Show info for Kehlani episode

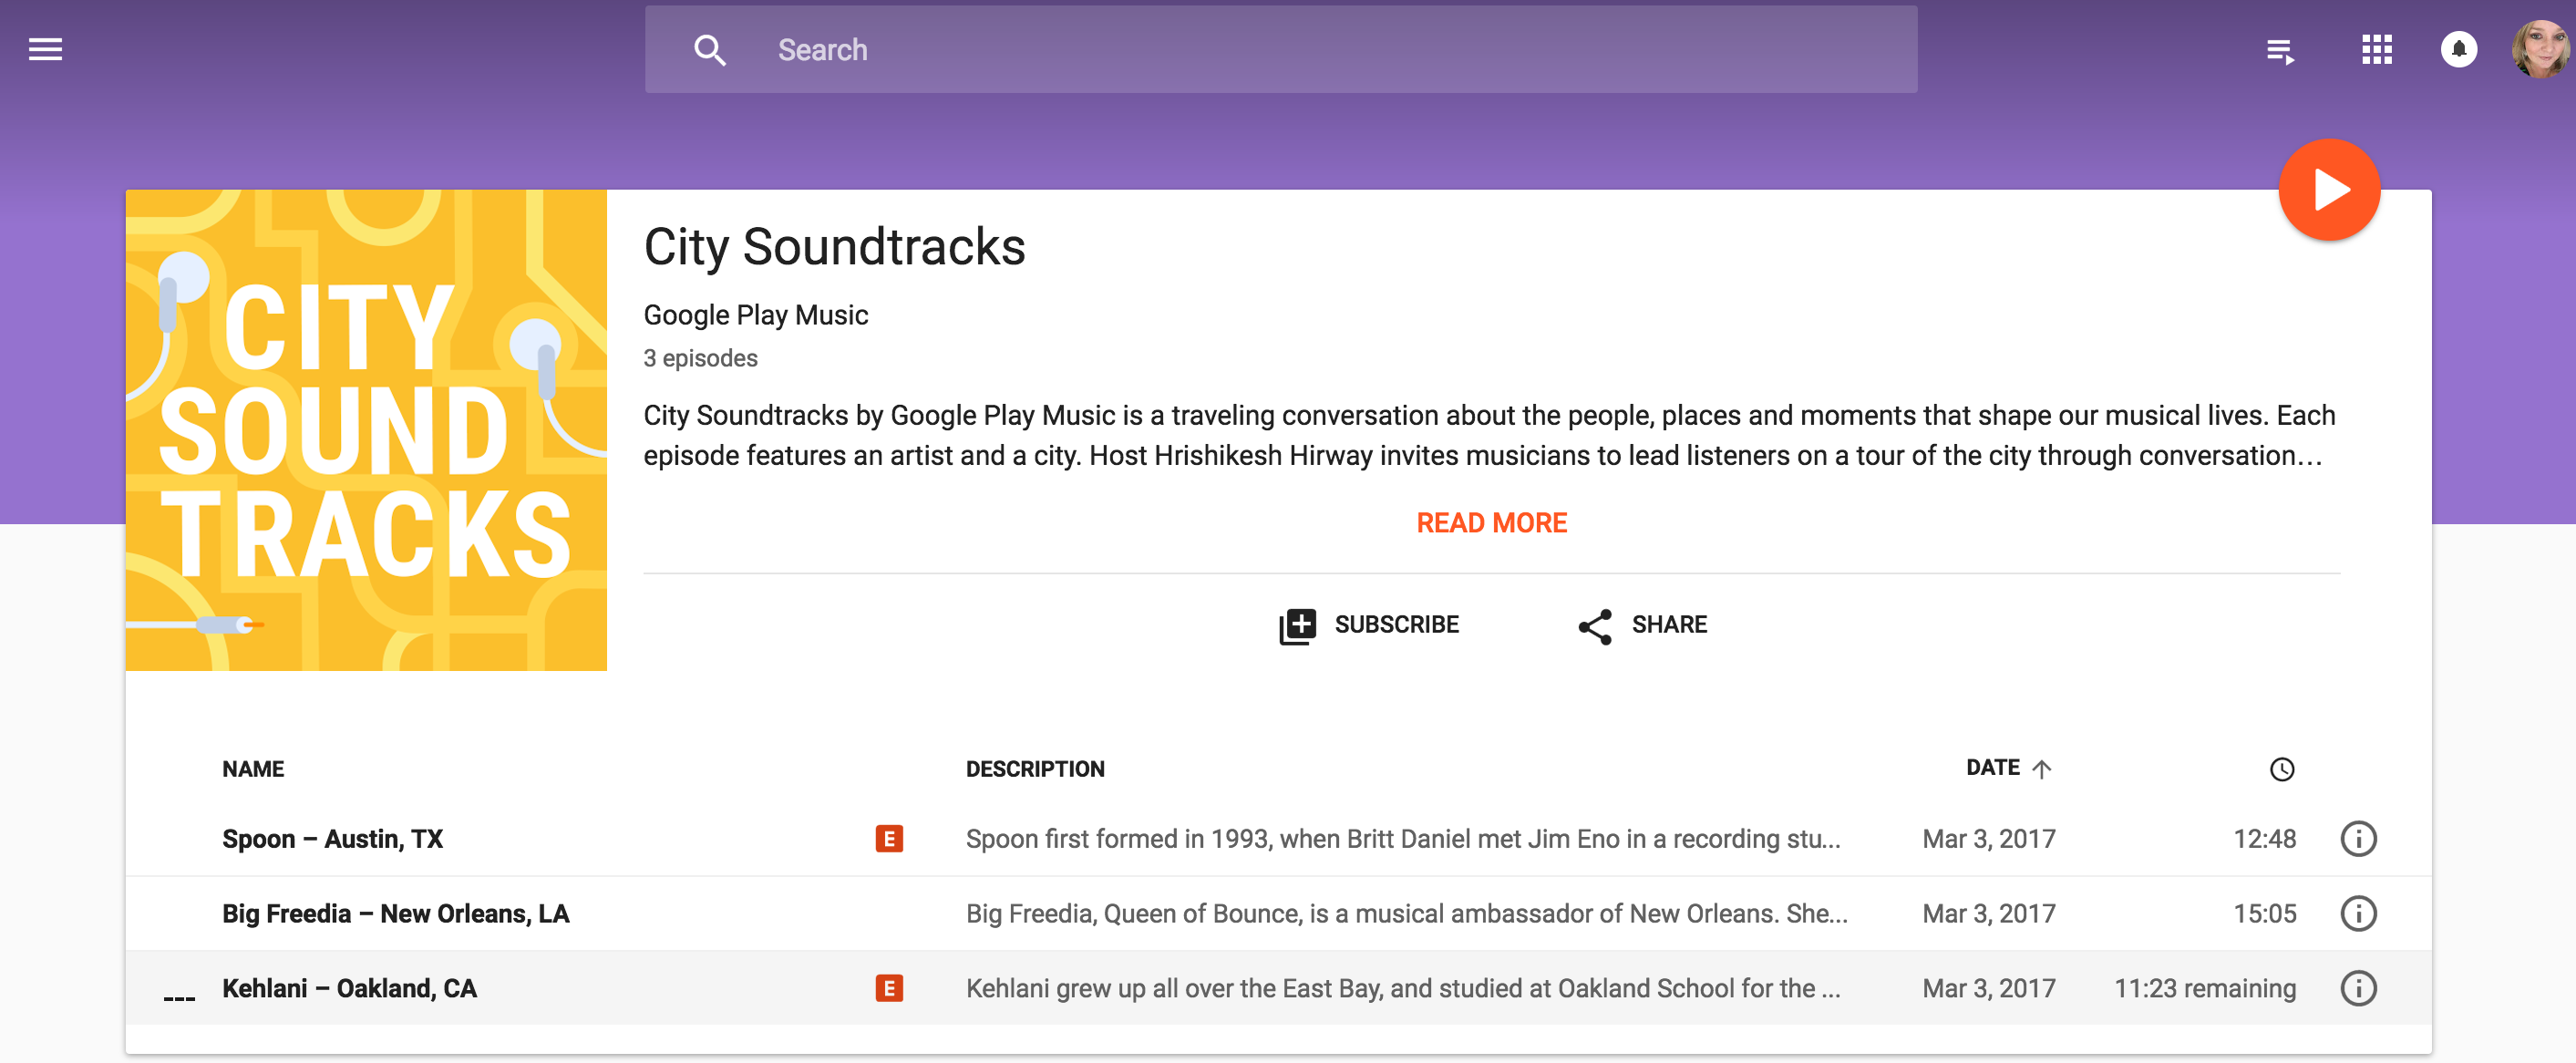pyautogui.click(x=2357, y=988)
